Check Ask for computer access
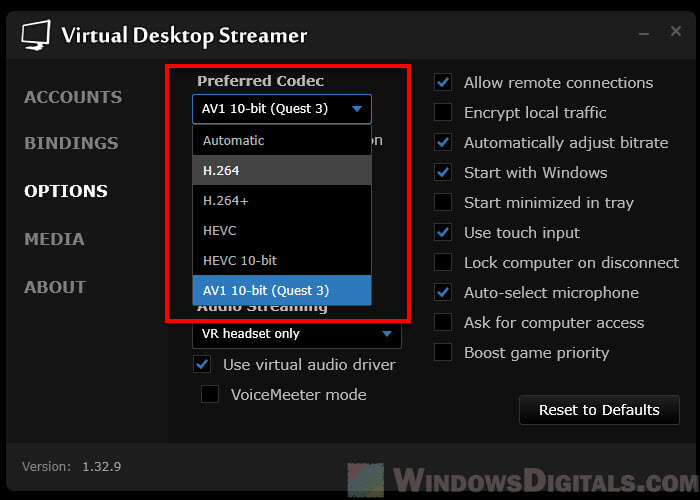 click(443, 323)
